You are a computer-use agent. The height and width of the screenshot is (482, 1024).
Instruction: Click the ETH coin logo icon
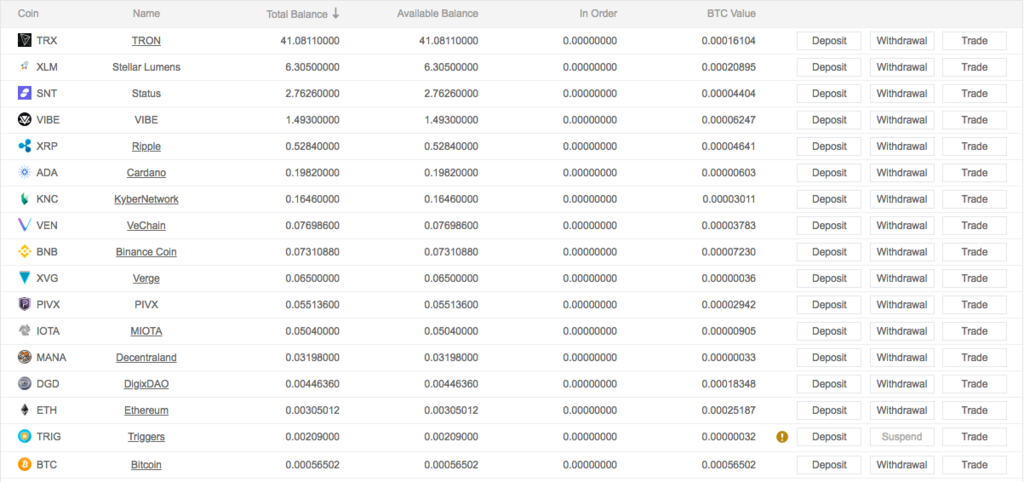[x=25, y=410]
